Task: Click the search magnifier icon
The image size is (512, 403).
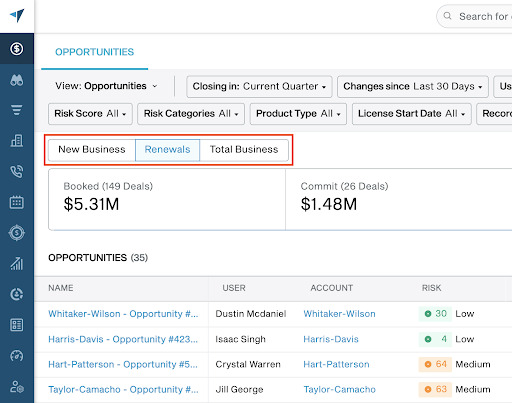Action: point(448,16)
